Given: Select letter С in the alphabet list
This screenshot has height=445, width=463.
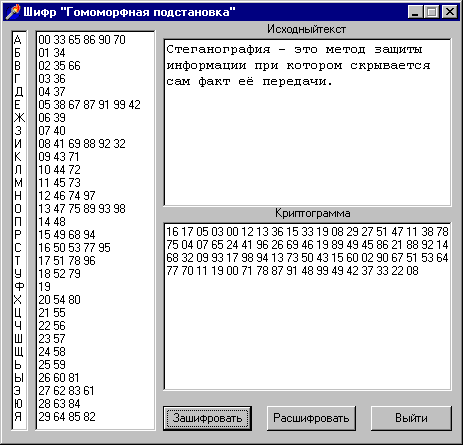Looking at the screenshot, I should click(18, 248).
